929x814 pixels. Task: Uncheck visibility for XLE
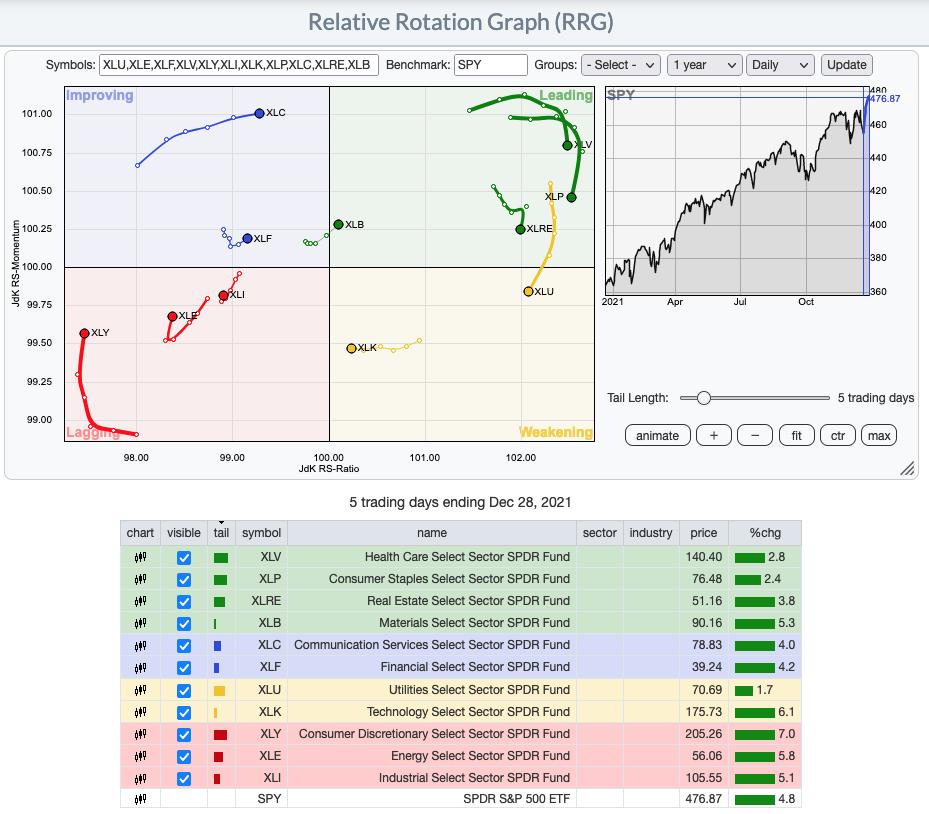[184, 757]
